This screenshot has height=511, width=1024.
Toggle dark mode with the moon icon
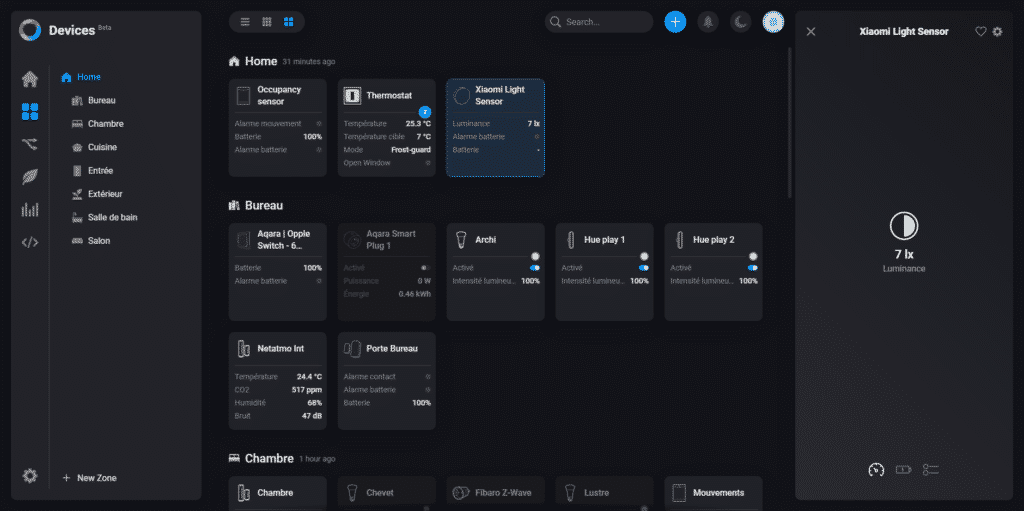(740, 22)
